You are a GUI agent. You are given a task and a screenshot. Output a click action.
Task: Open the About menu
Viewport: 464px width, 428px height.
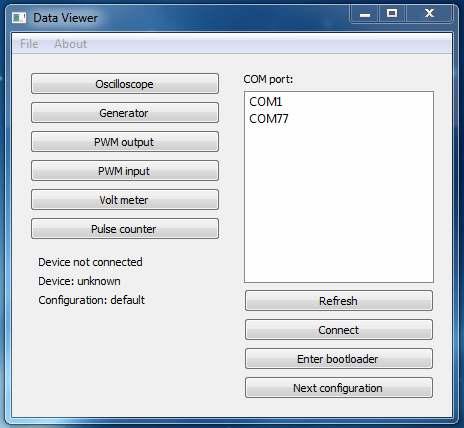pos(70,44)
